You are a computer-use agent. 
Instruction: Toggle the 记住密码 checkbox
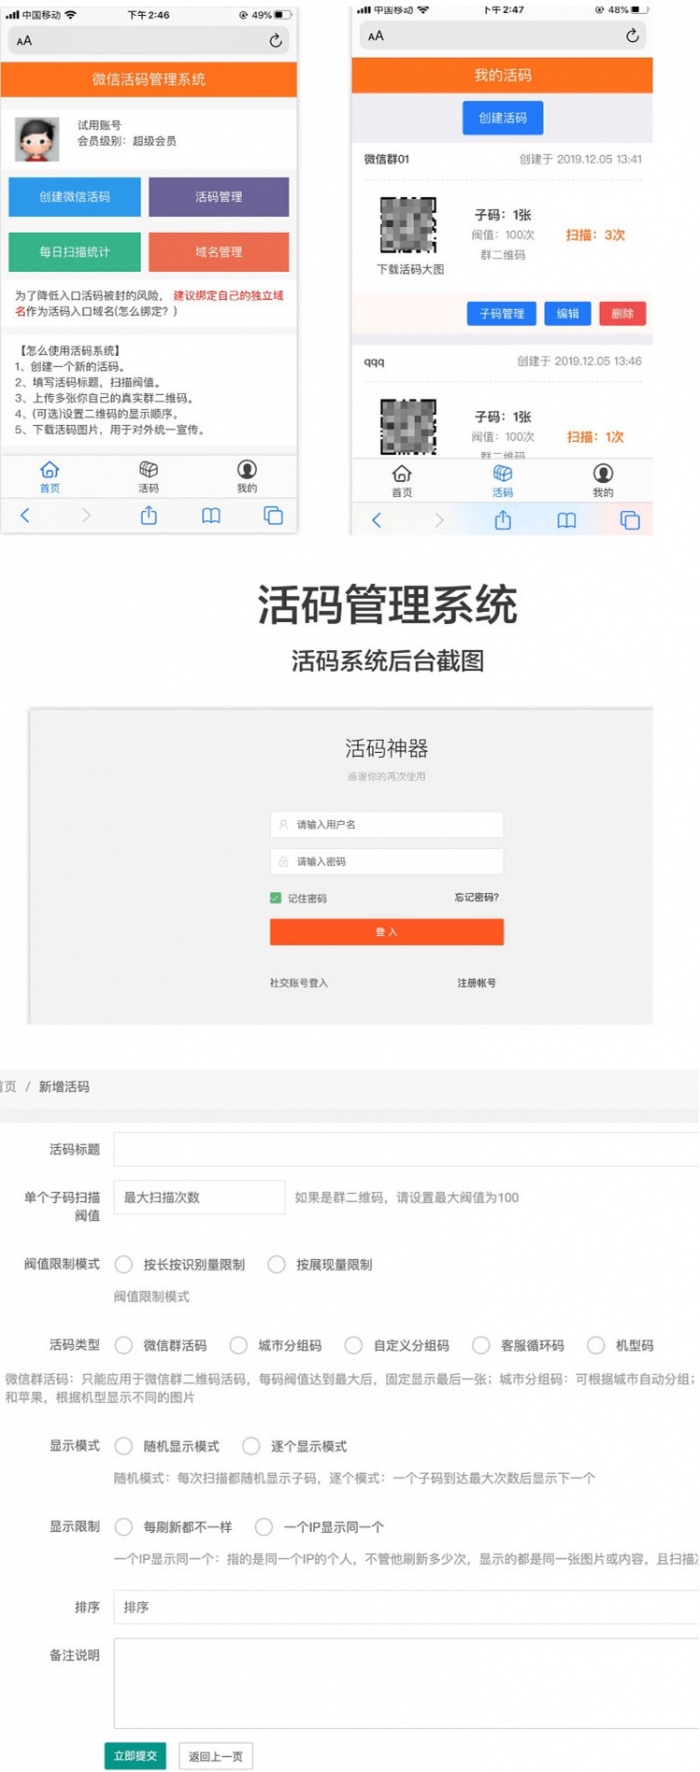click(276, 898)
